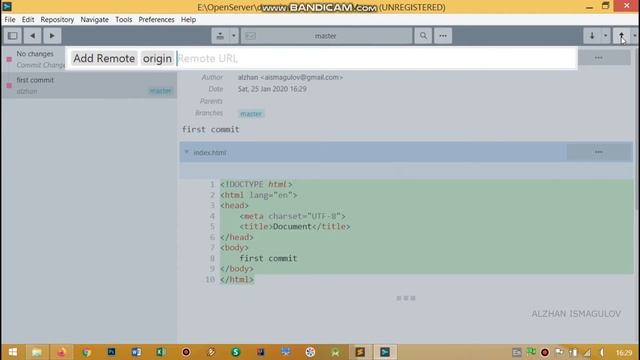Focus the Remote URL input field
This screenshot has height=360, width=640.
(x=376, y=58)
